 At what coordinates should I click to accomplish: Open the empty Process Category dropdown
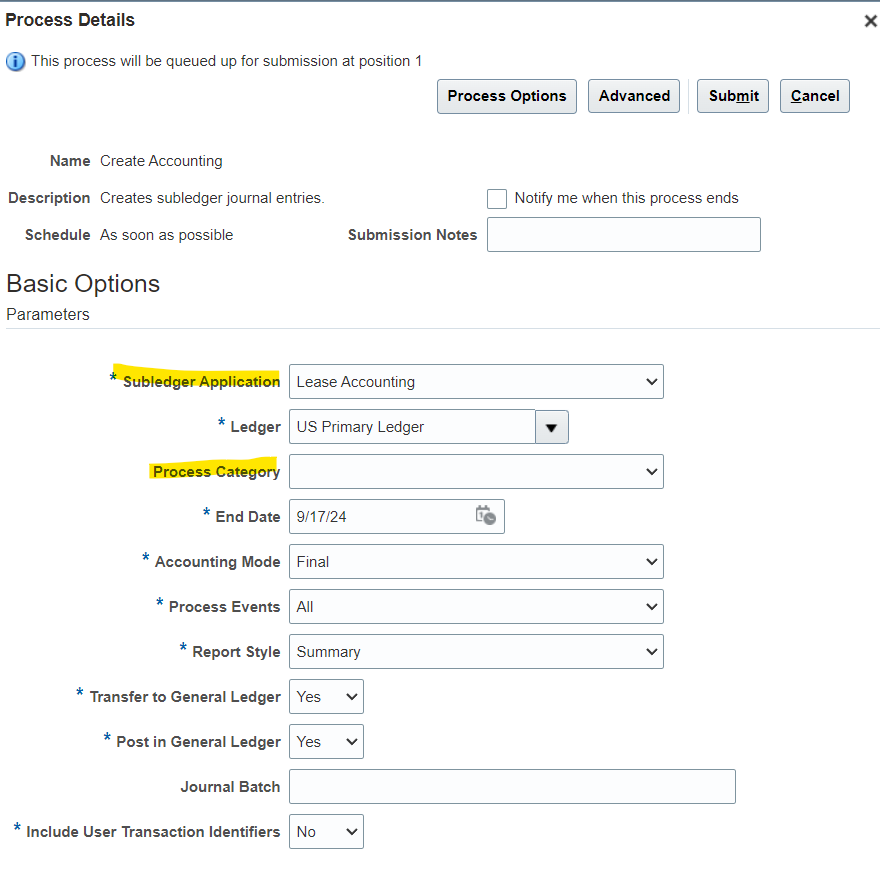coord(475,471)
